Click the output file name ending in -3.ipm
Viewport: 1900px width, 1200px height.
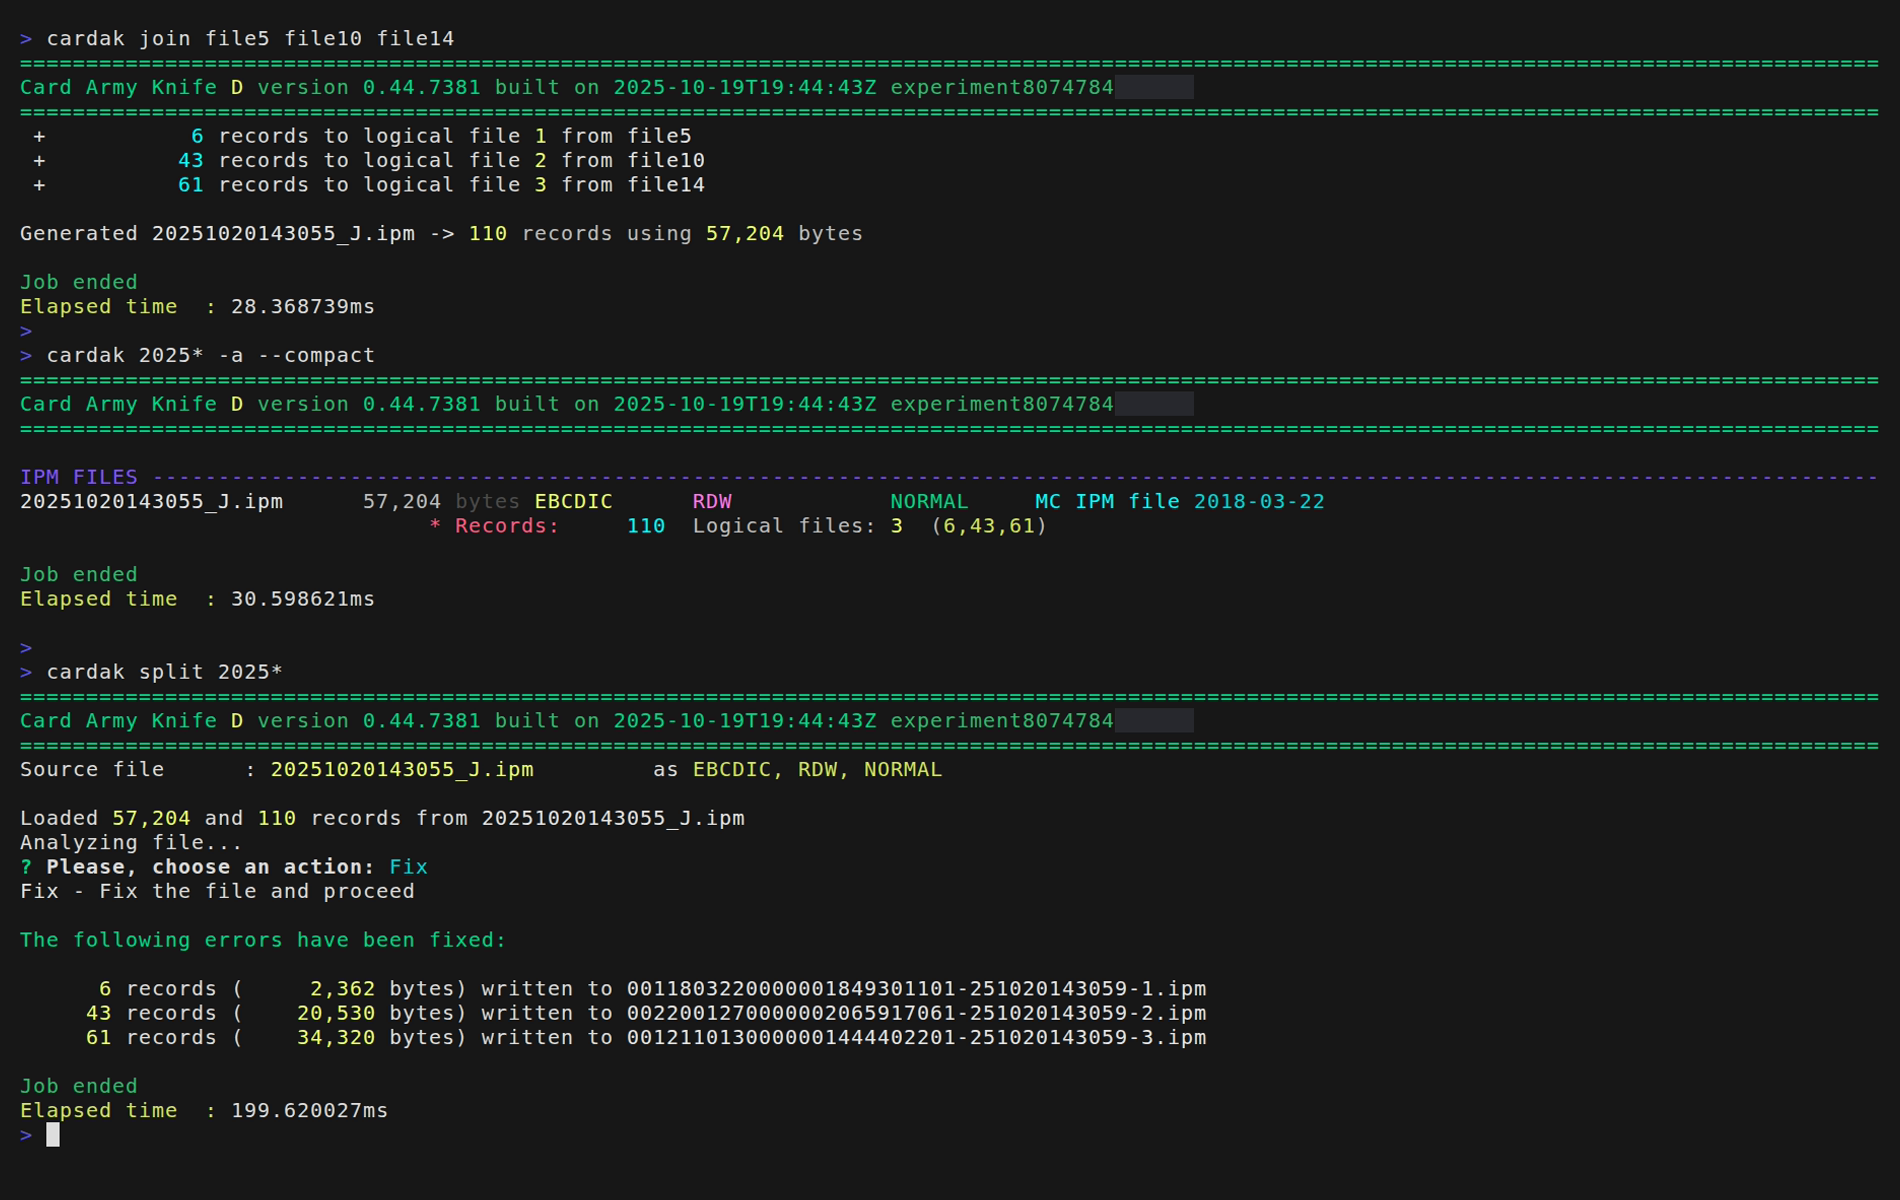point(916,1038)
